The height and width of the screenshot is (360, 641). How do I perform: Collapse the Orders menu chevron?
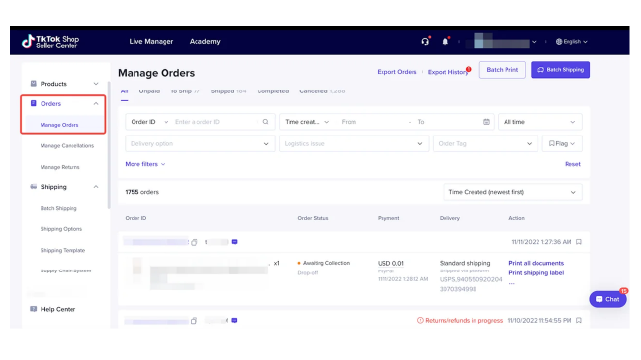pyautogui.click(x=96, y=103)
